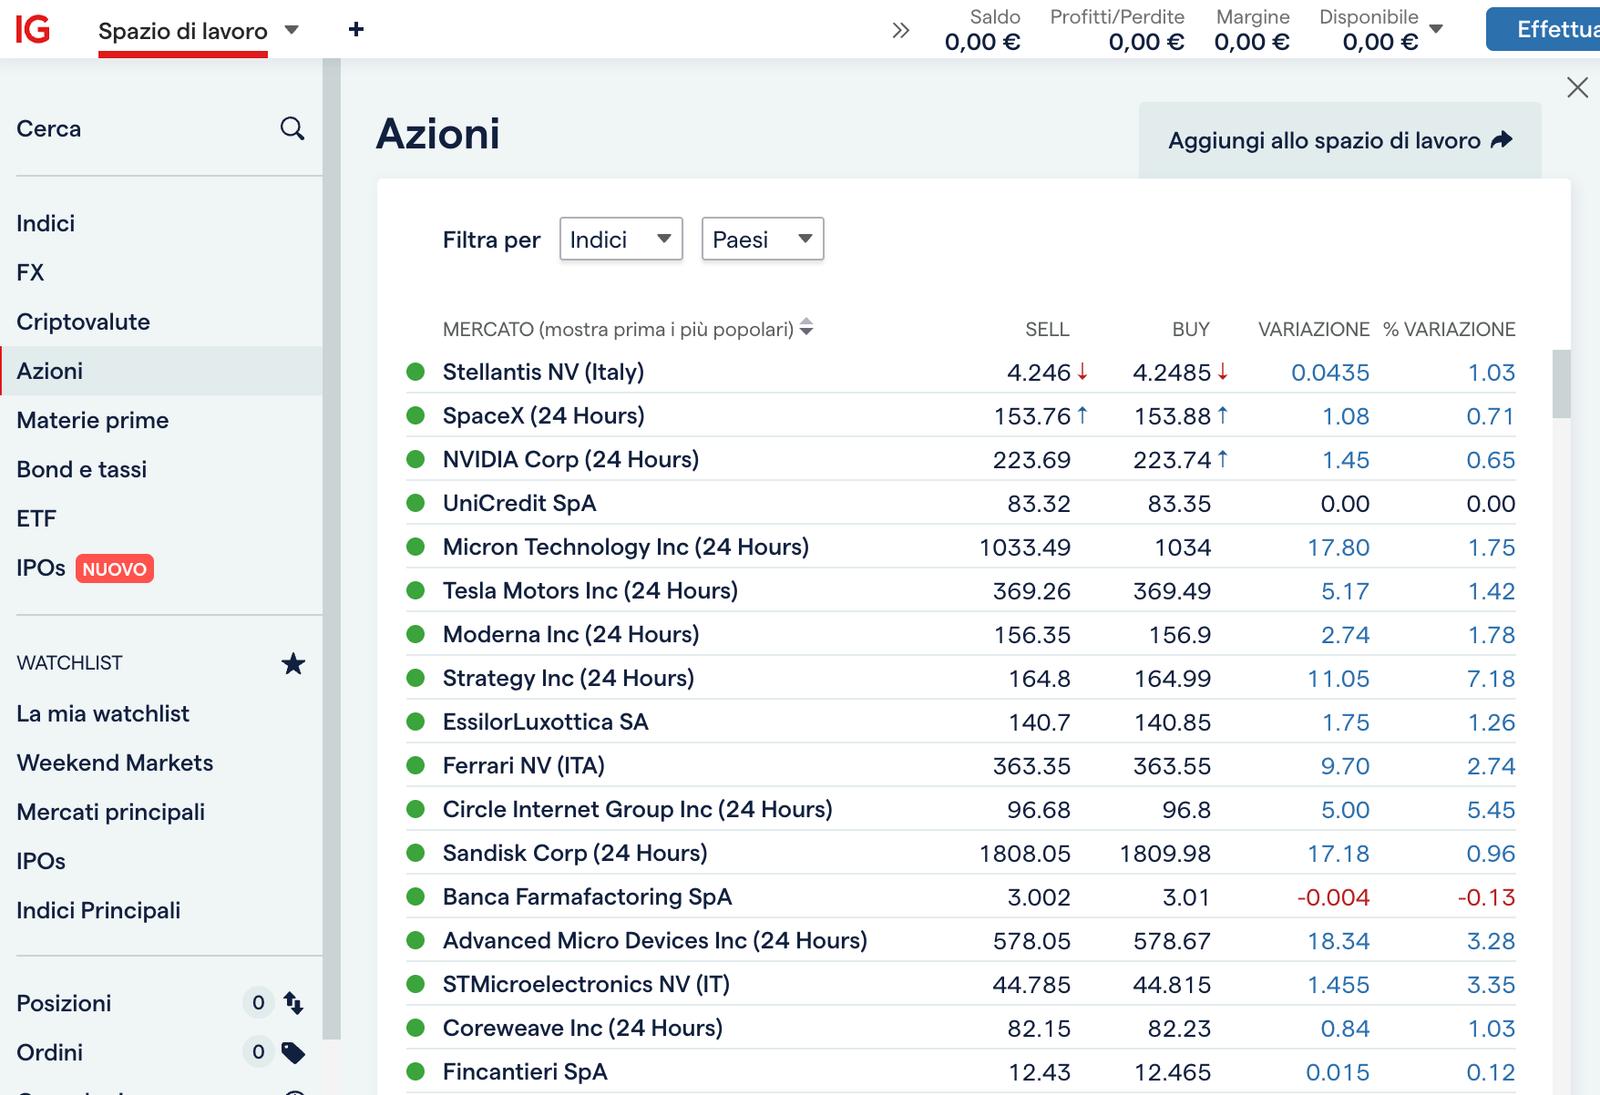Screen dimensions: 1600x1095
Task: Open the Indici filter dropdown
Action: [621, 239]
